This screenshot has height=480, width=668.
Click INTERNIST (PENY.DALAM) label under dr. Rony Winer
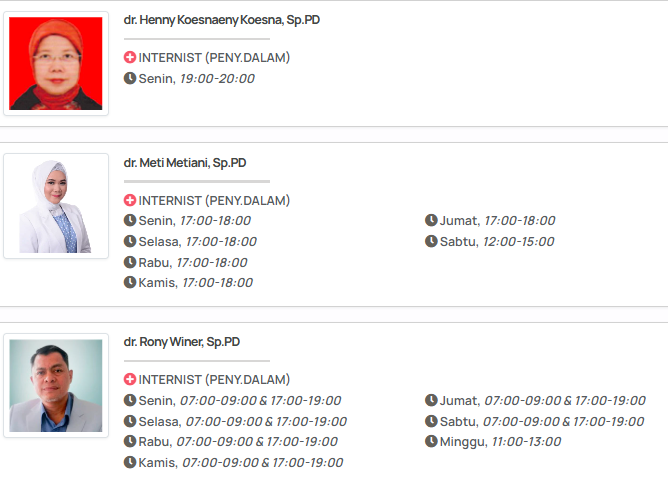pyautogui.click(x=214, y=380)
